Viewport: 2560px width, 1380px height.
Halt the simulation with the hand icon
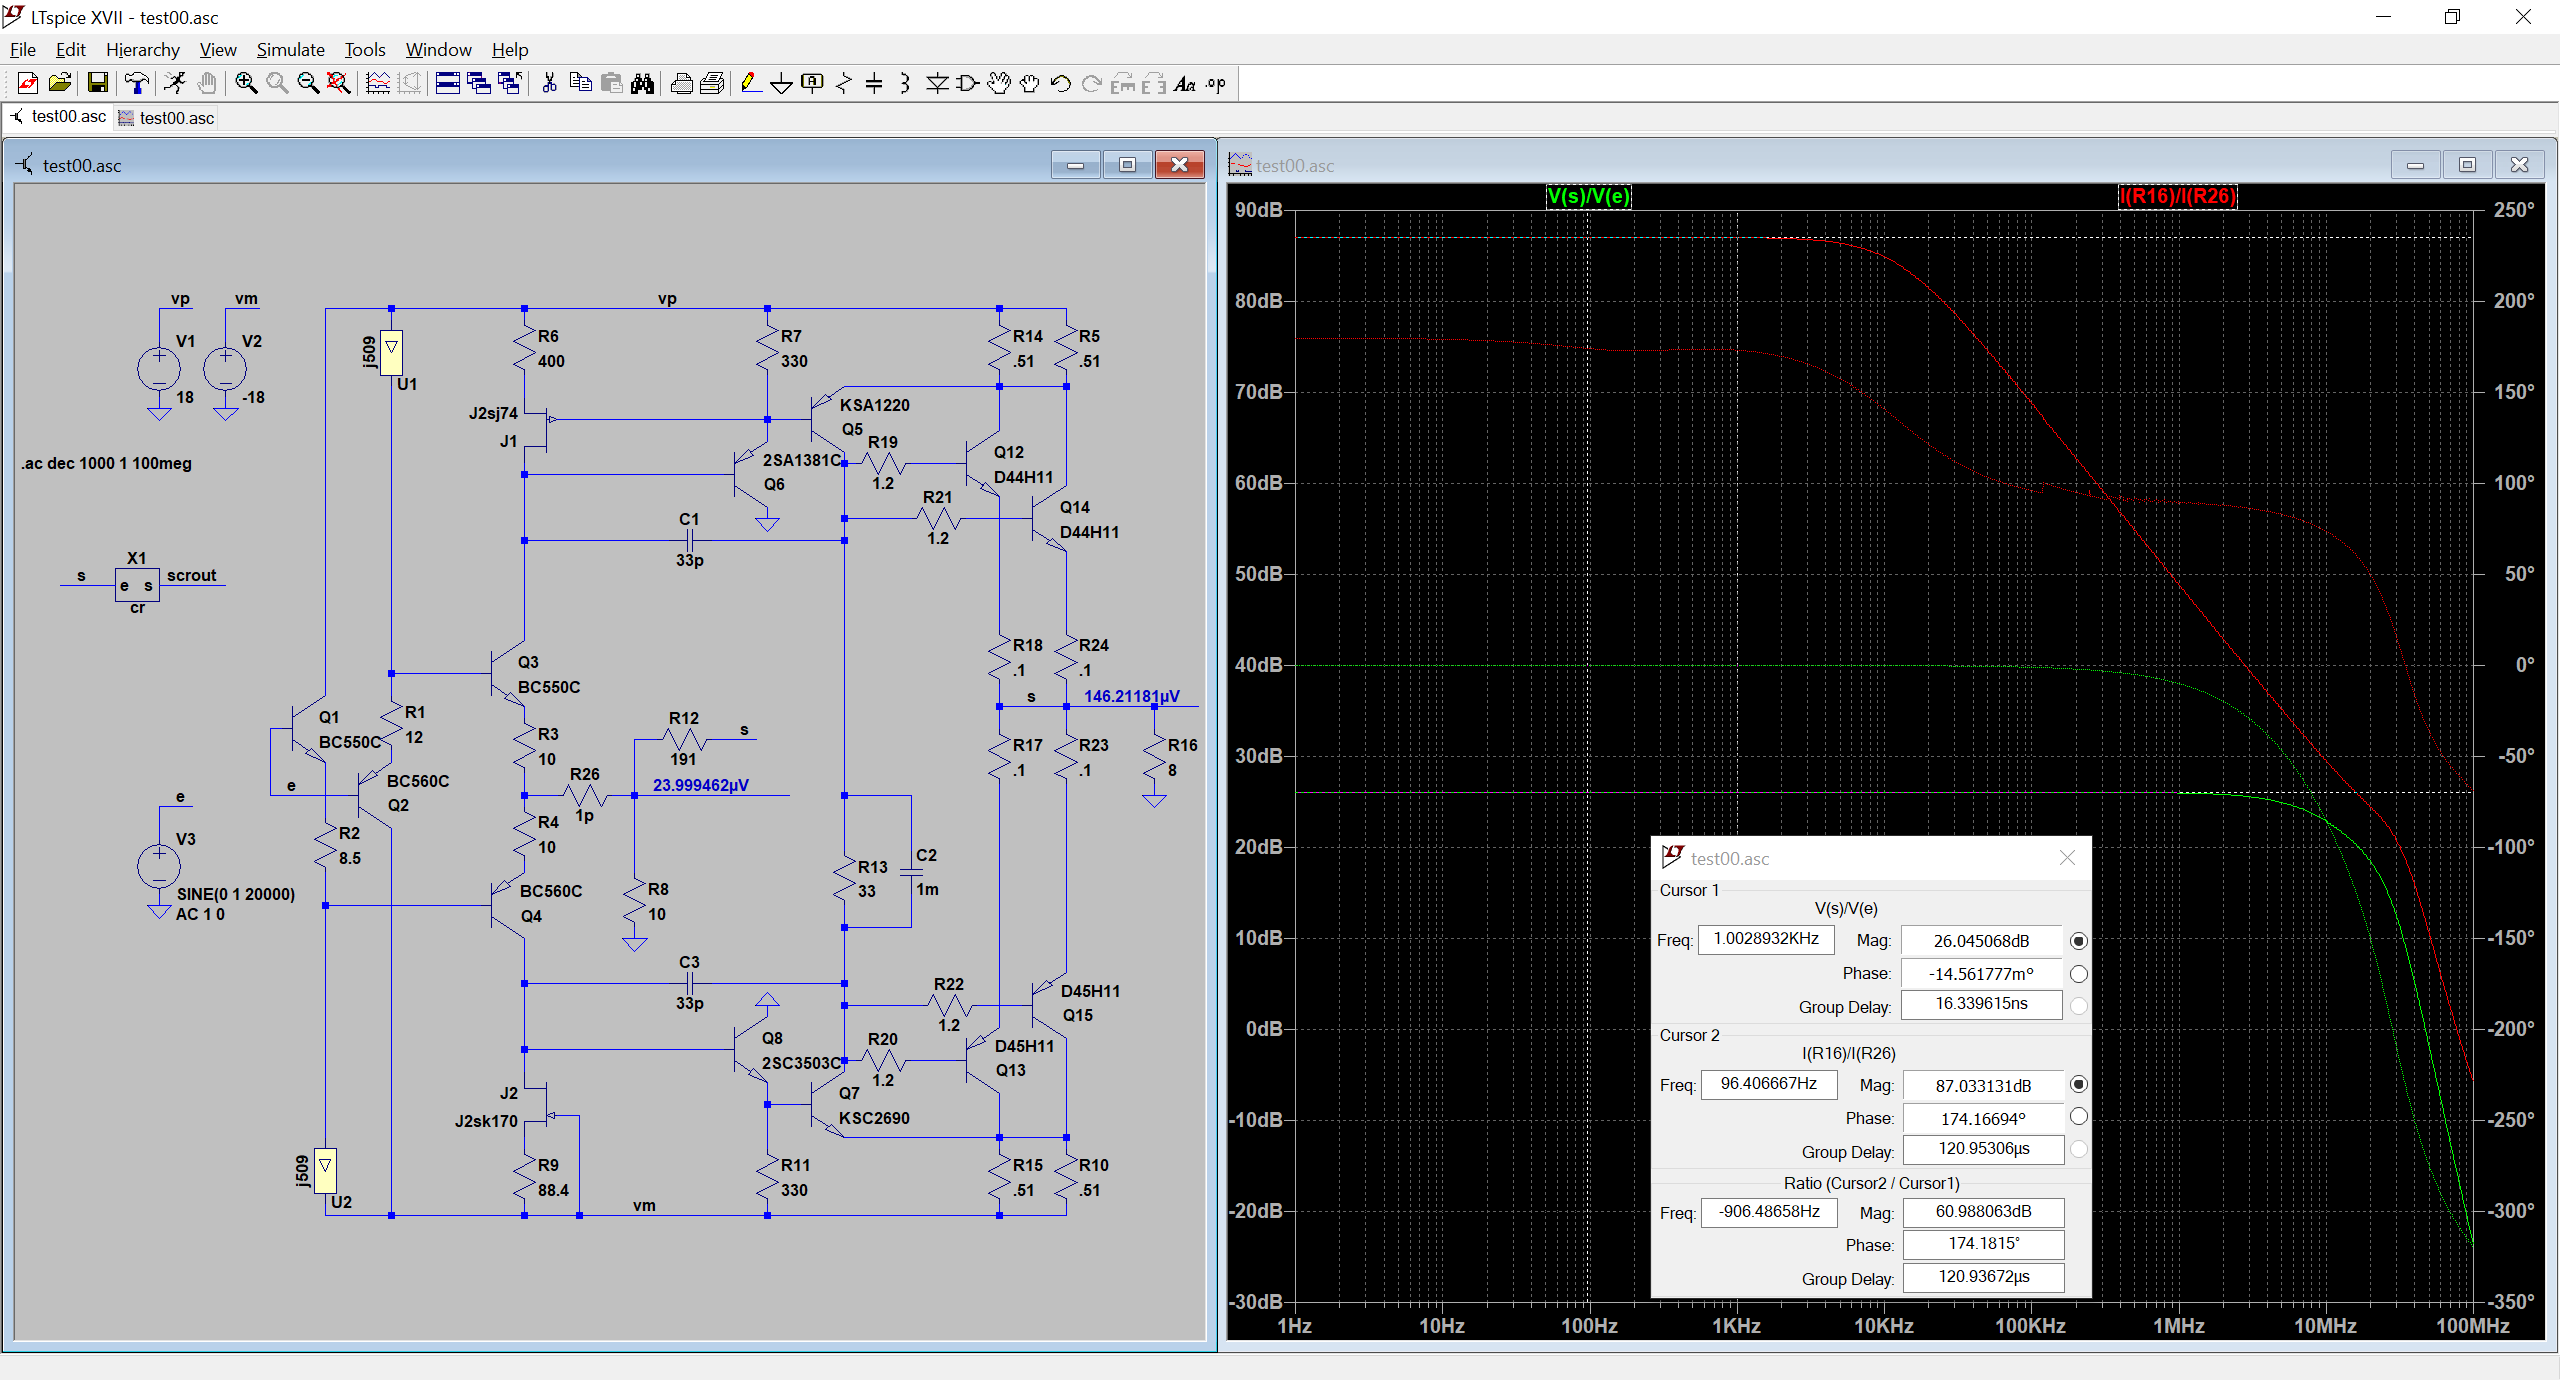[x=207, y=84]
